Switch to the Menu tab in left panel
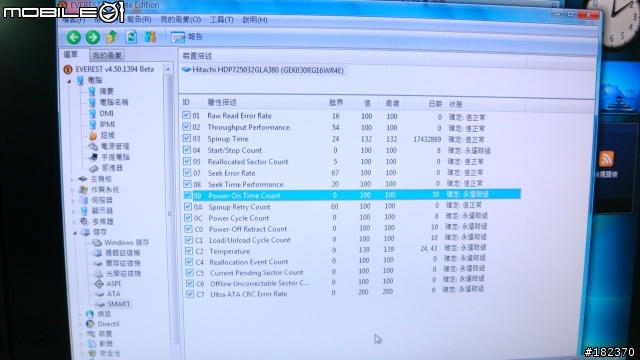 click(71, 54)
